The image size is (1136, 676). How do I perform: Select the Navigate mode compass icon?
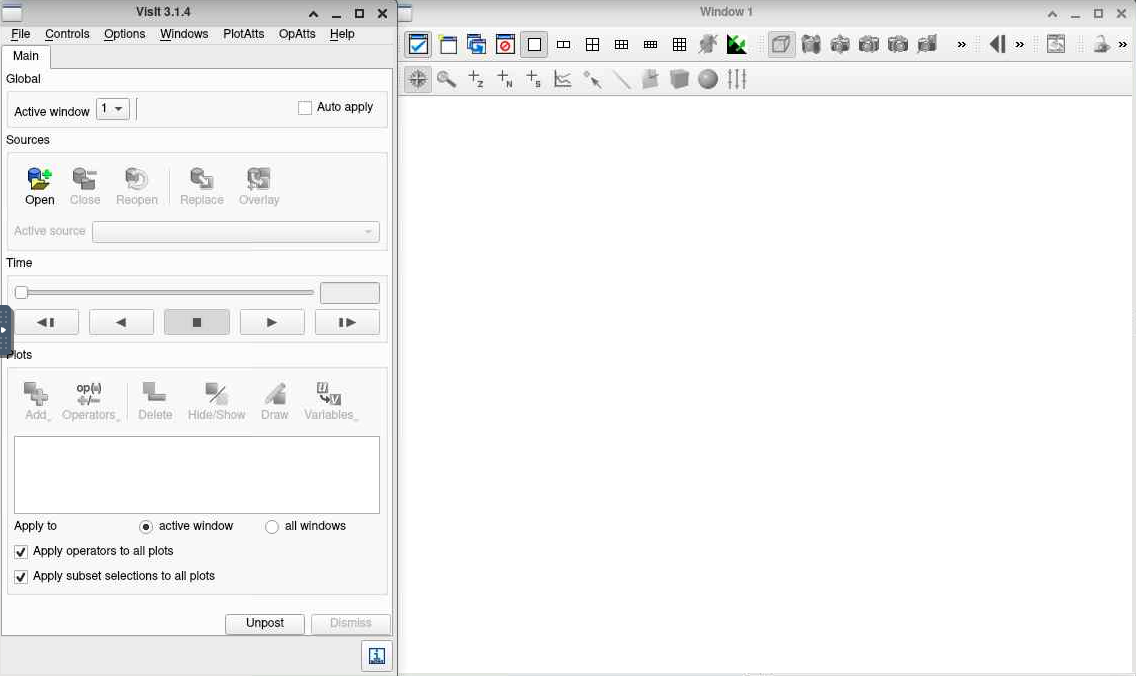(x=418, y=79)
